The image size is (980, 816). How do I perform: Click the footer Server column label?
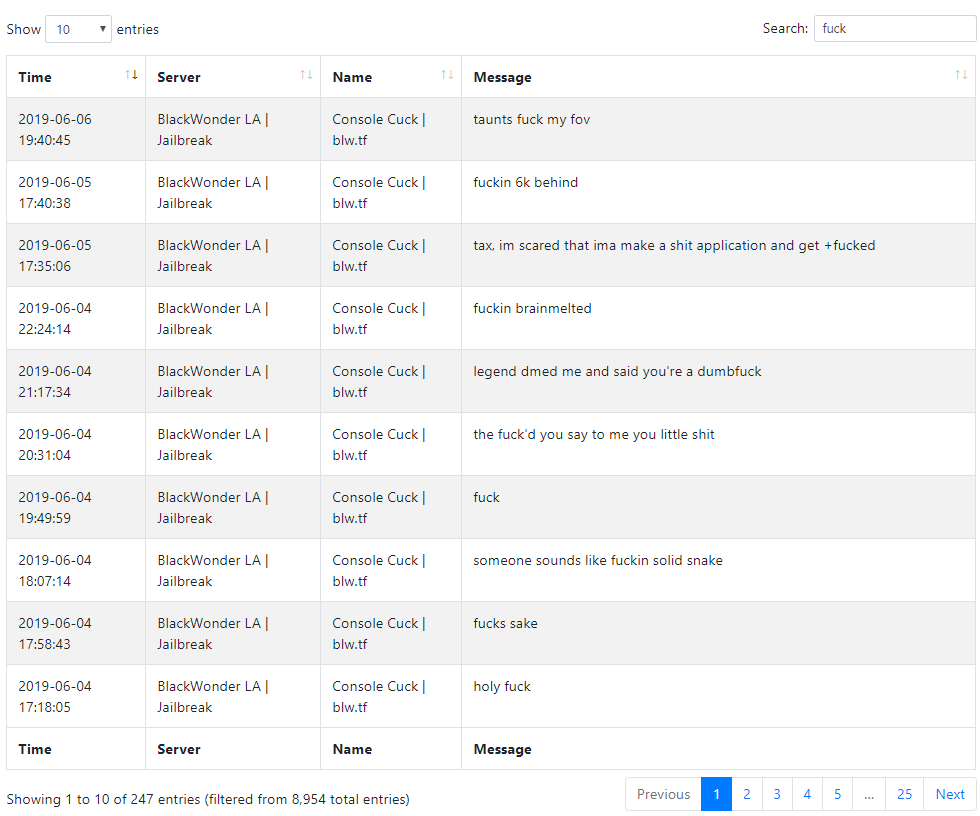point(179,749)
